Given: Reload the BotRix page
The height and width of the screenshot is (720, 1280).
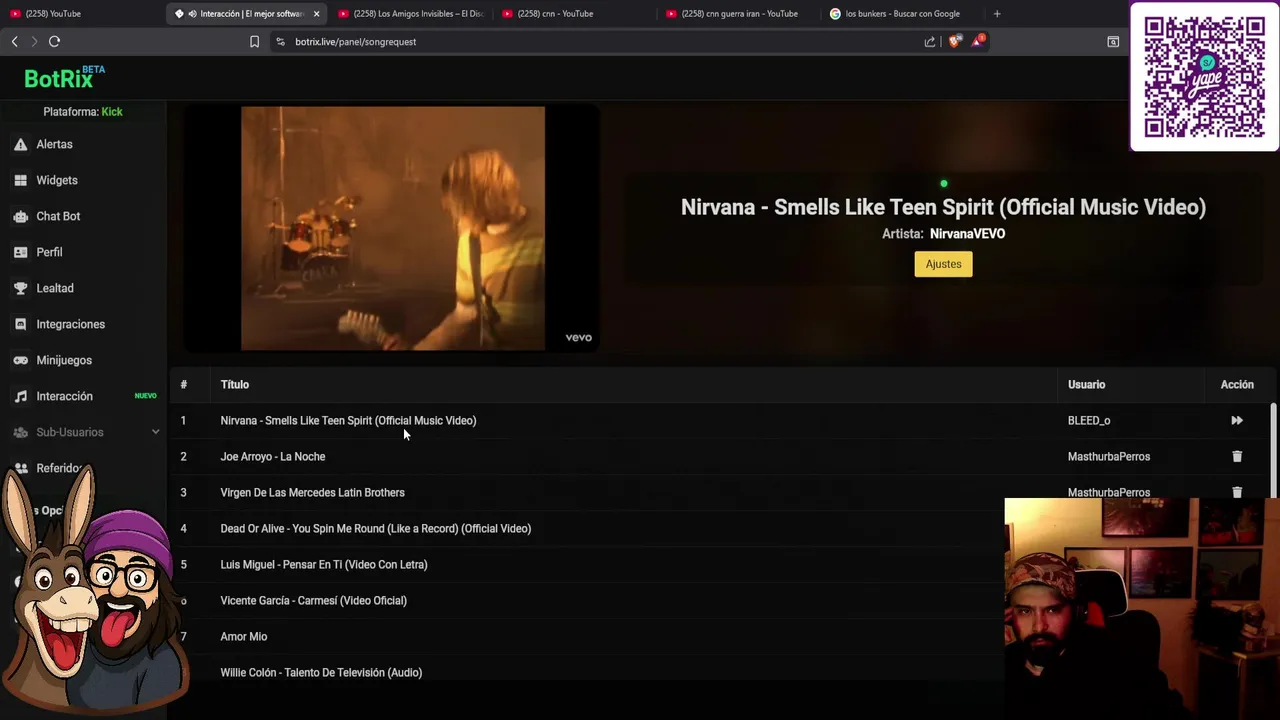Looking at the screenshot, I should (x=54, y=41).
